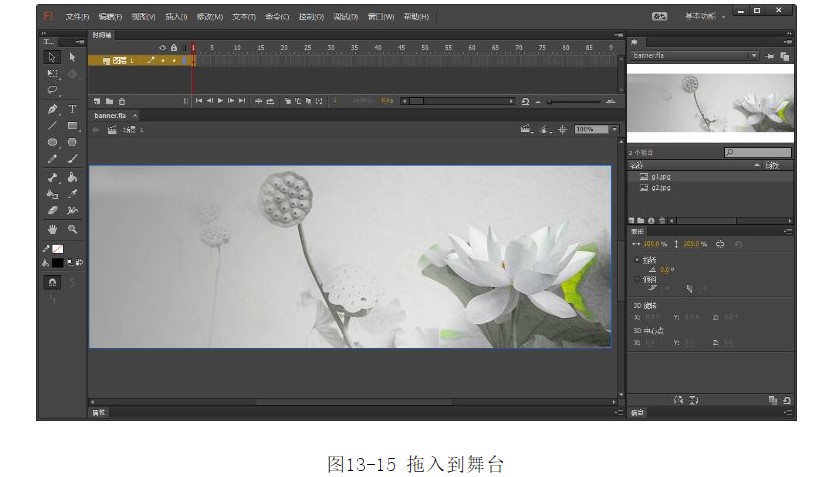
Task: Click the library search field
Action: pyautogui.click(x=758, y=152)
